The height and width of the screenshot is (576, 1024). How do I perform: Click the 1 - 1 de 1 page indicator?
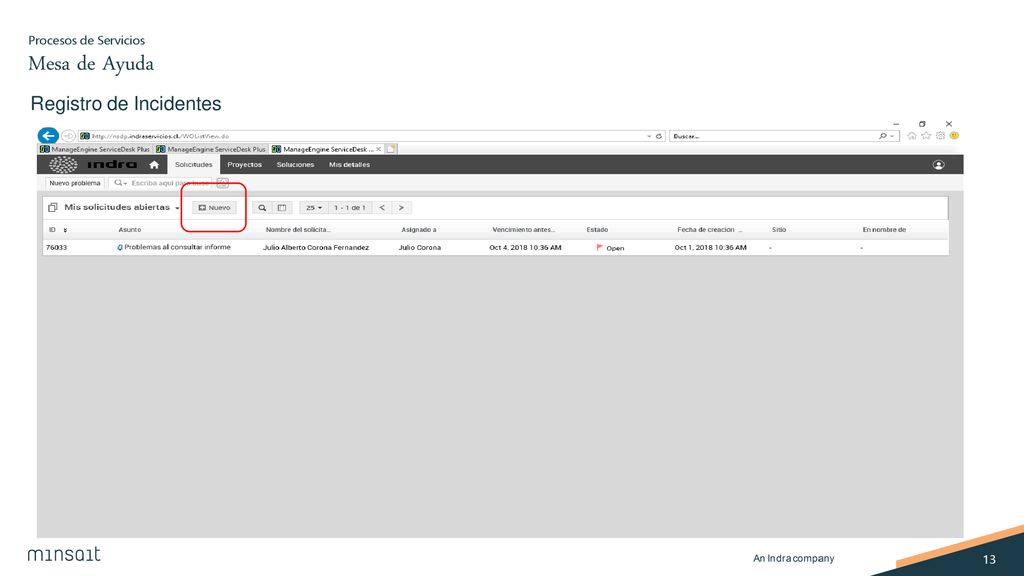pos(349,208)
